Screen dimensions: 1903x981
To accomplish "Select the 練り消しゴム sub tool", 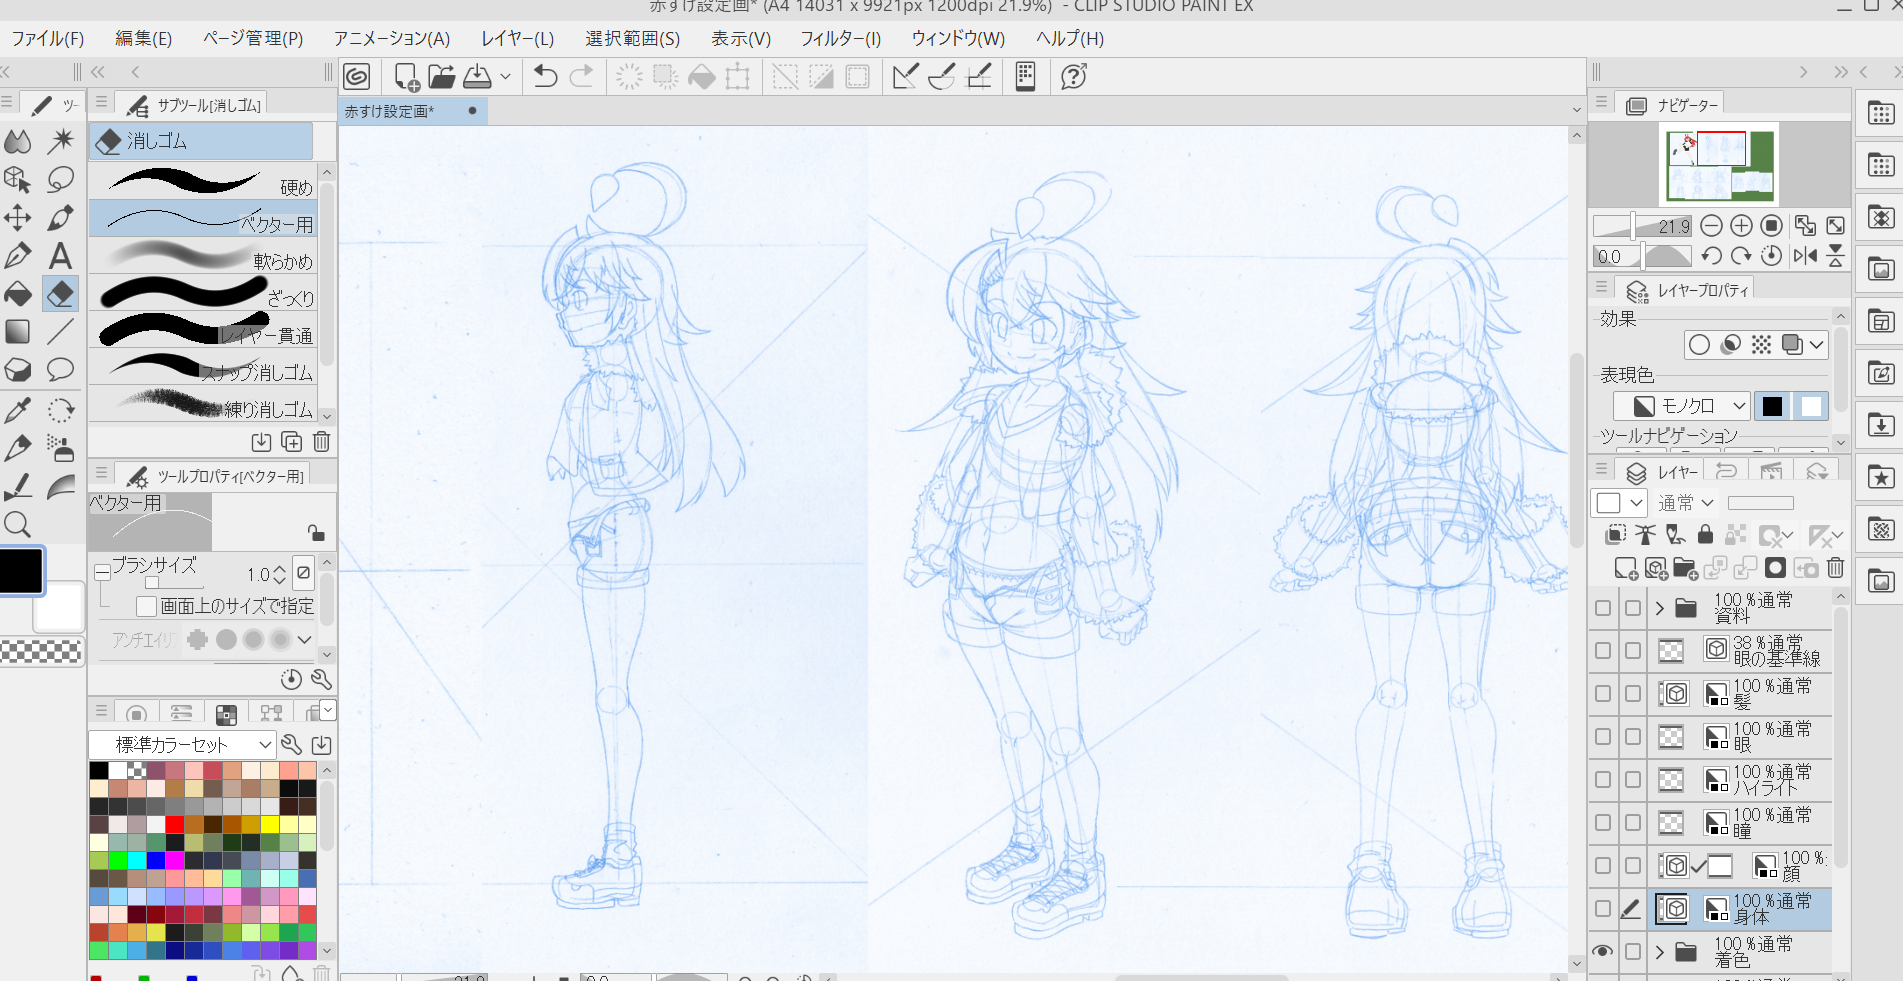I will tap(203, 403).
